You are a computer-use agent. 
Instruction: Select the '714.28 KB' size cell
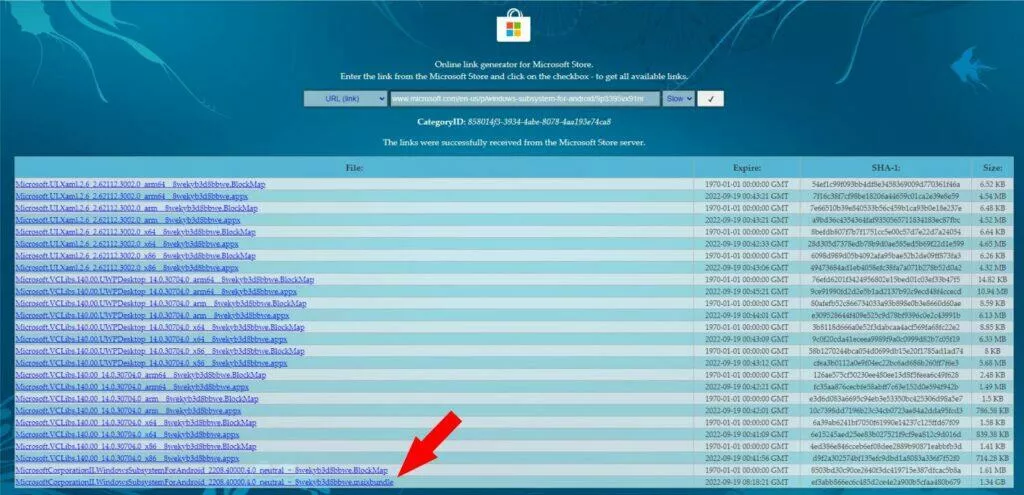(993, 458)
